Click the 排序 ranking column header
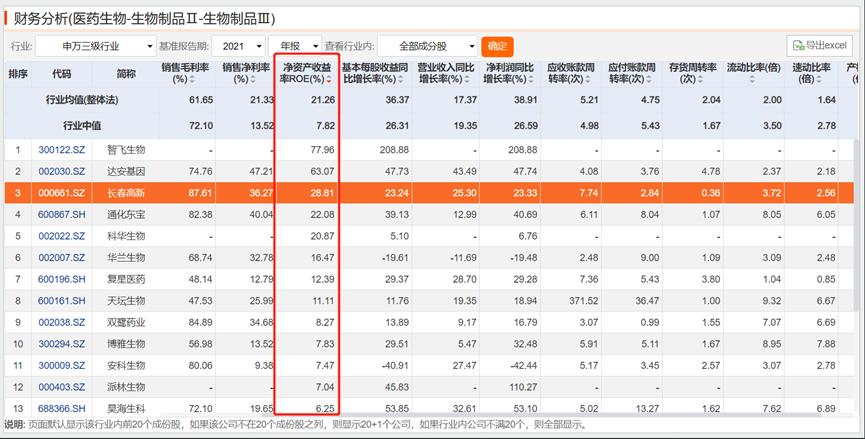The width and height of the screenshot is (865, 439). [18, 73]
